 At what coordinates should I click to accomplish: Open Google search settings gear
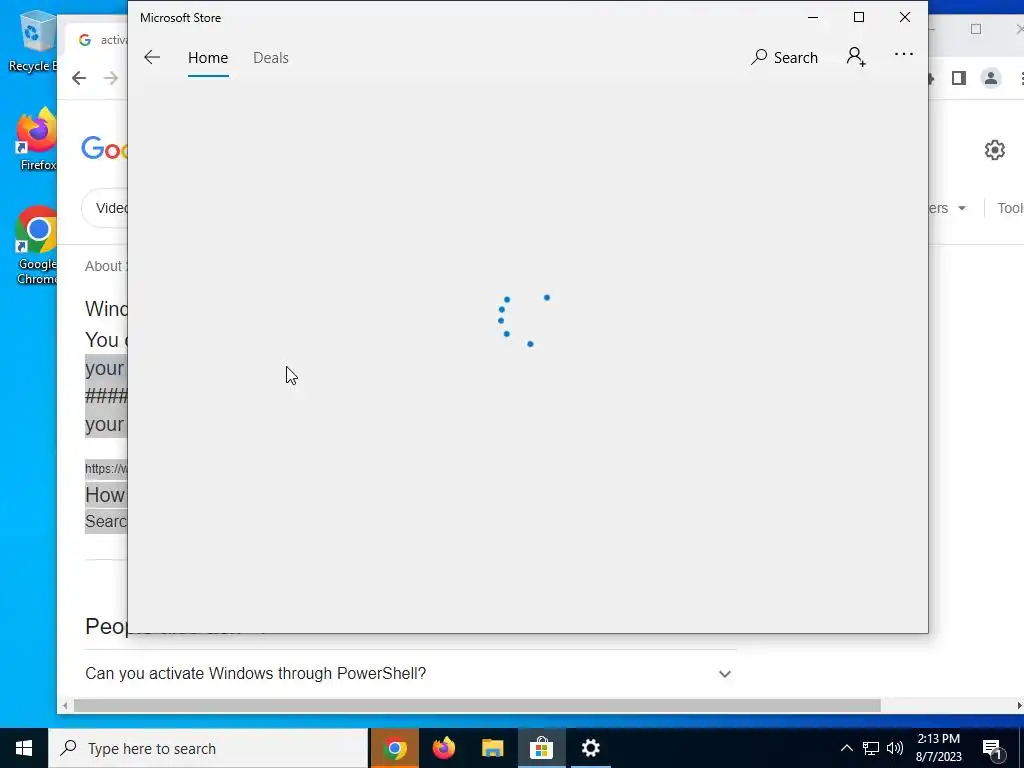click(x=995, y=150)
